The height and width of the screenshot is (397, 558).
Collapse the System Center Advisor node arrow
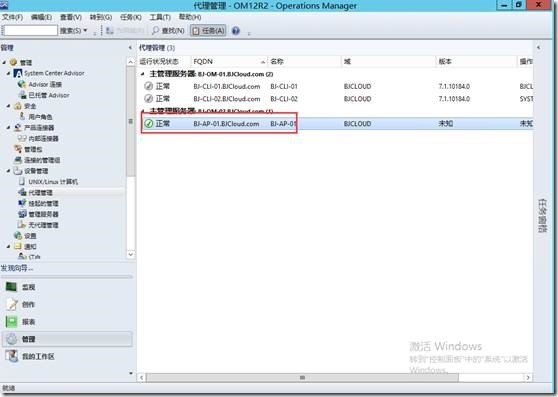9,73
